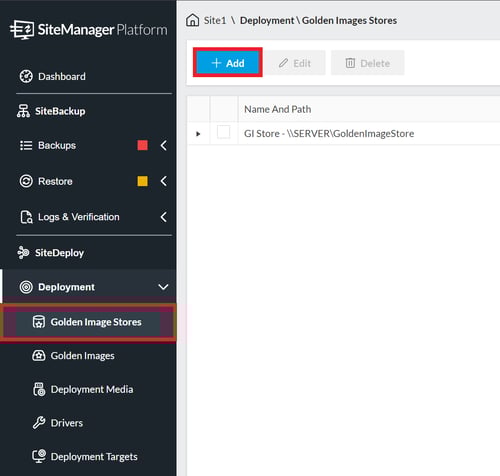Click the home icon in breadcrumb

[x=192, y=20]
